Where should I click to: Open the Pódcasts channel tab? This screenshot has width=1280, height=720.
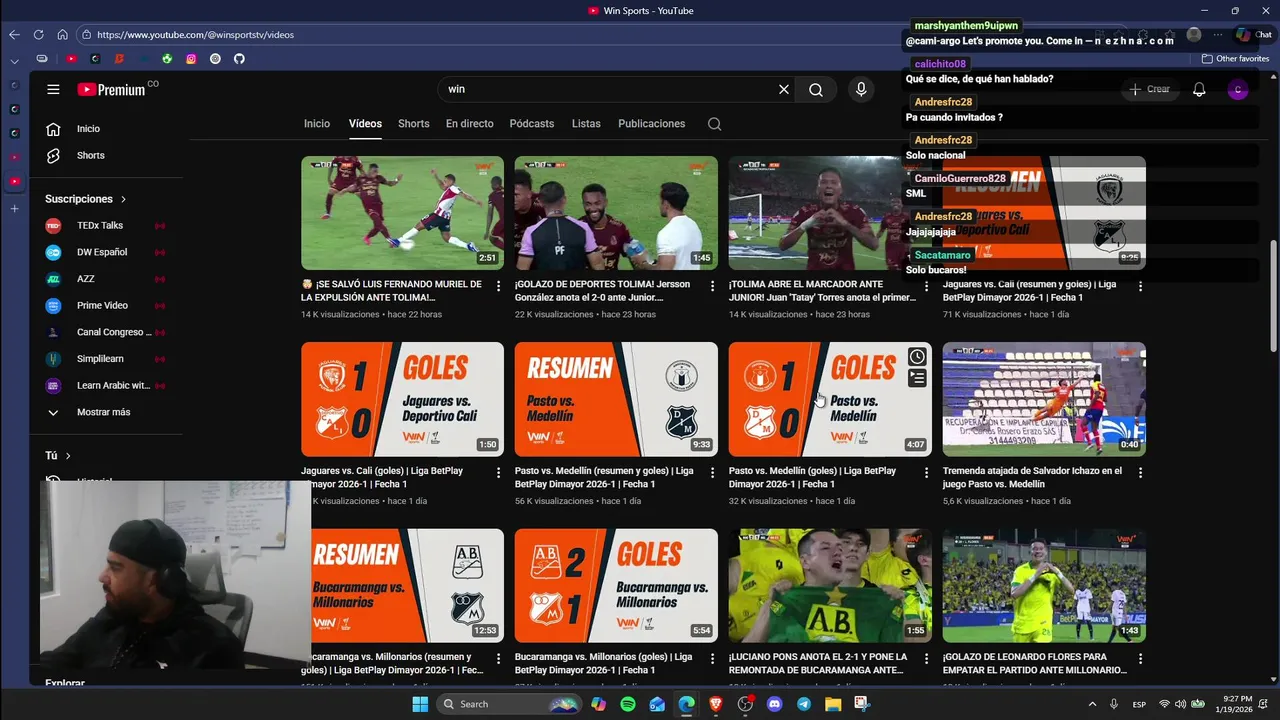[532, 124]
